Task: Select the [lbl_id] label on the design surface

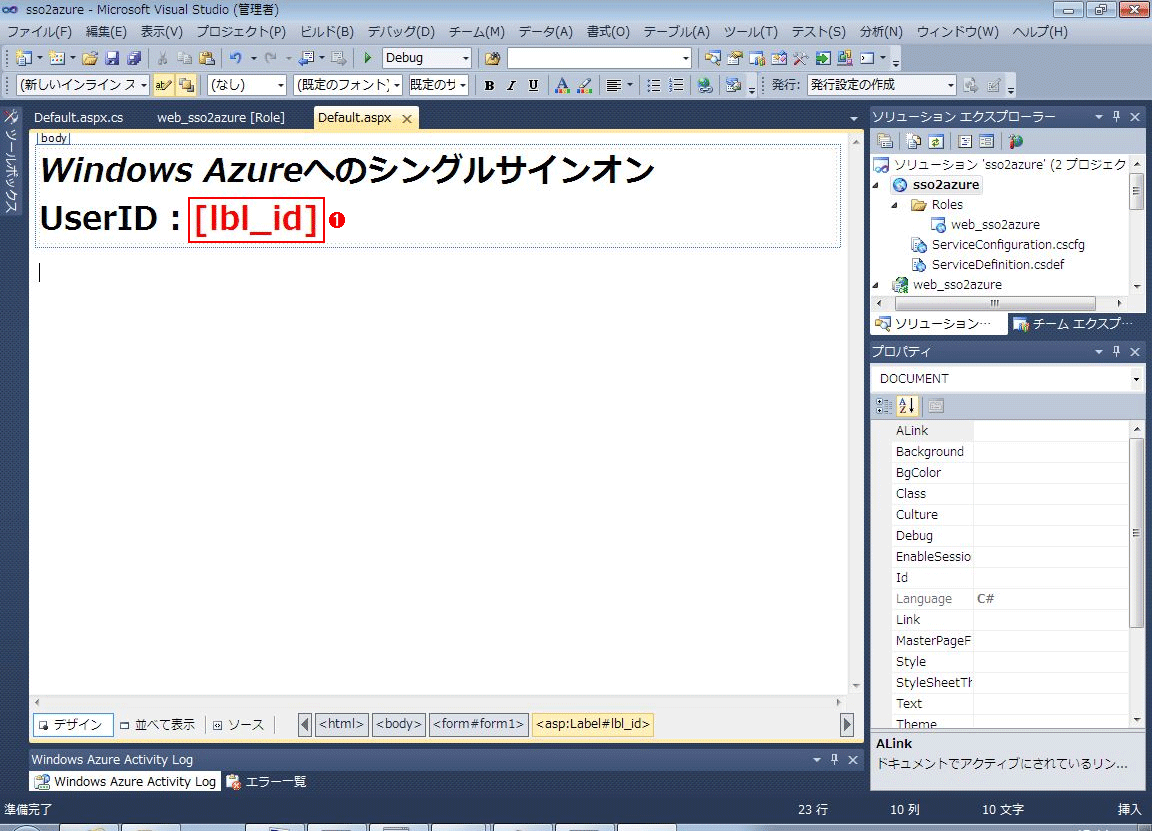Action: pos(256,219)
